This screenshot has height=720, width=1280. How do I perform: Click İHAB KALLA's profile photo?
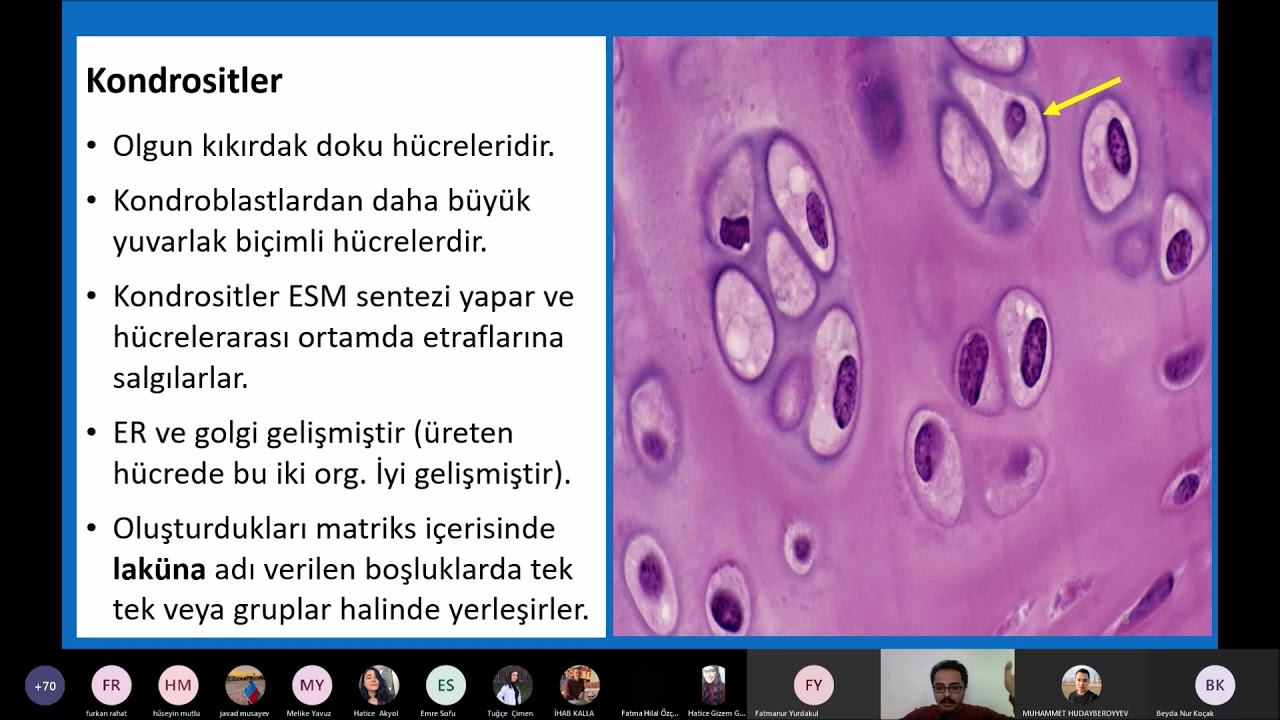(579, 685)
